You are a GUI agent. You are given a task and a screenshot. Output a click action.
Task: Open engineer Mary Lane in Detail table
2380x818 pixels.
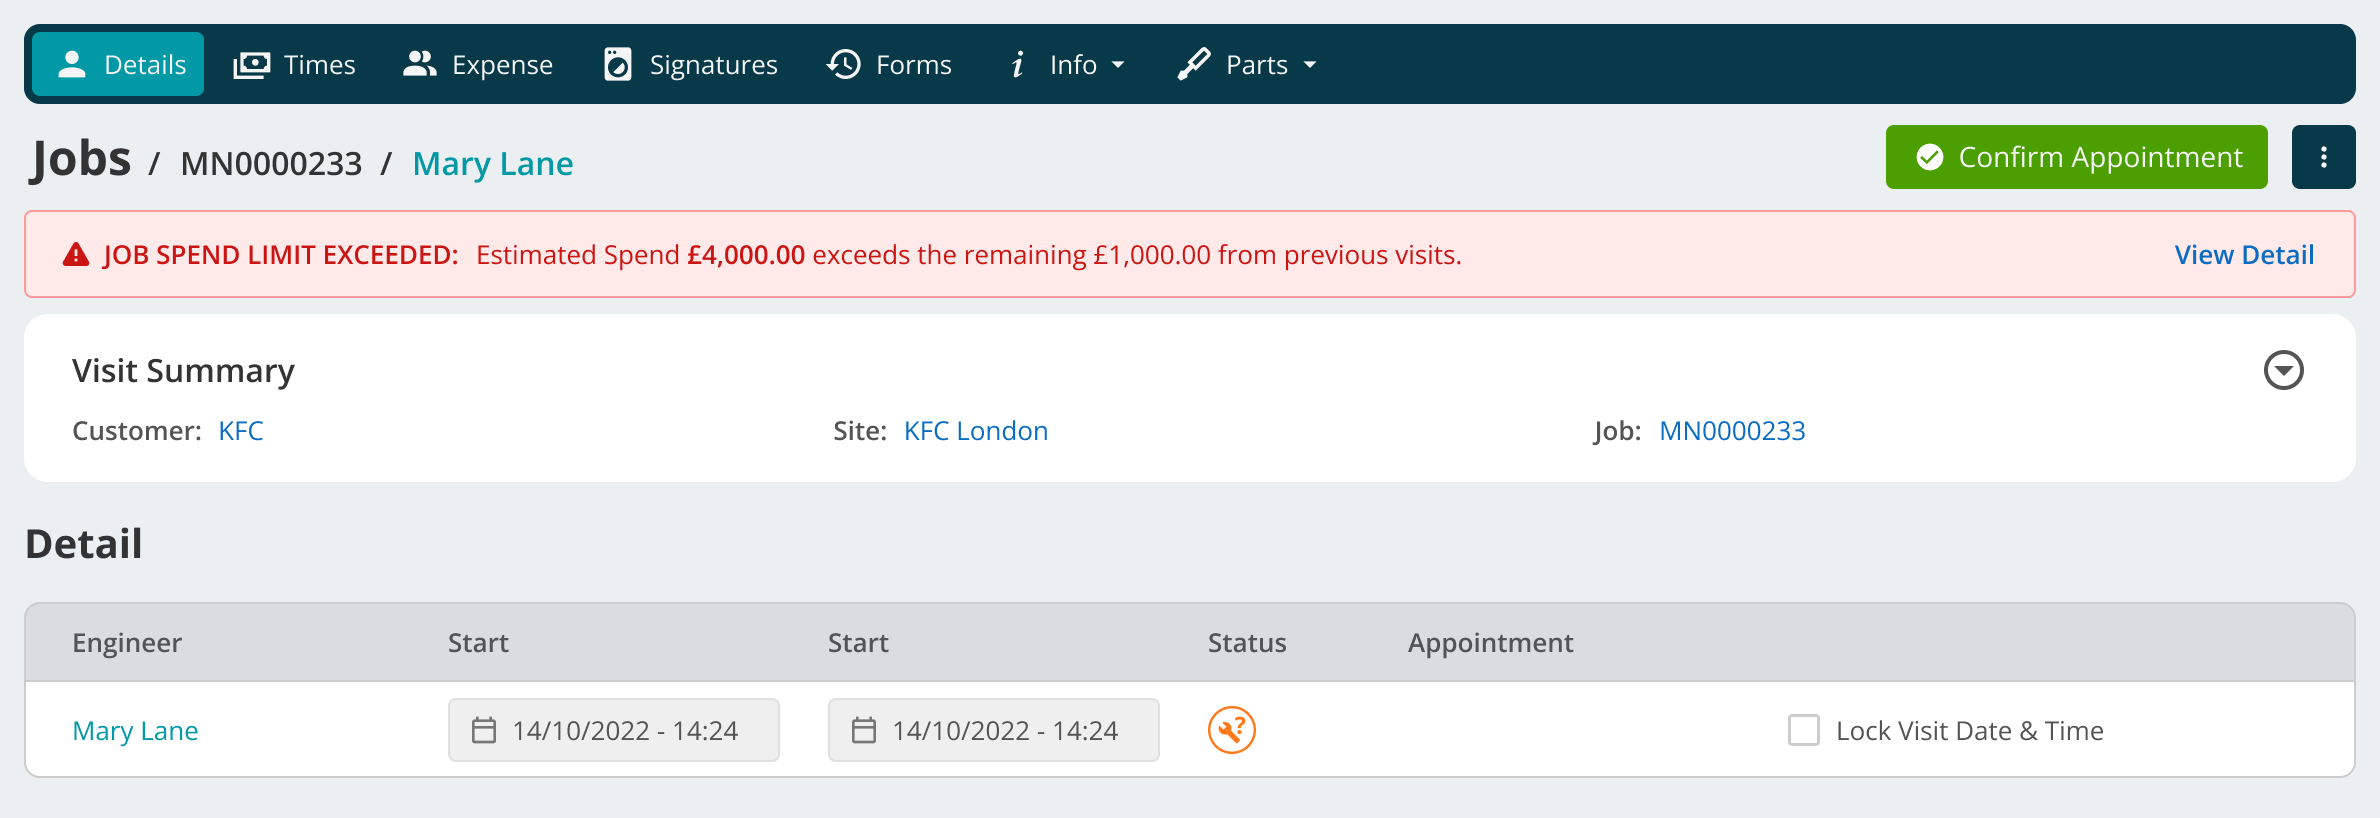click(135, 731)
